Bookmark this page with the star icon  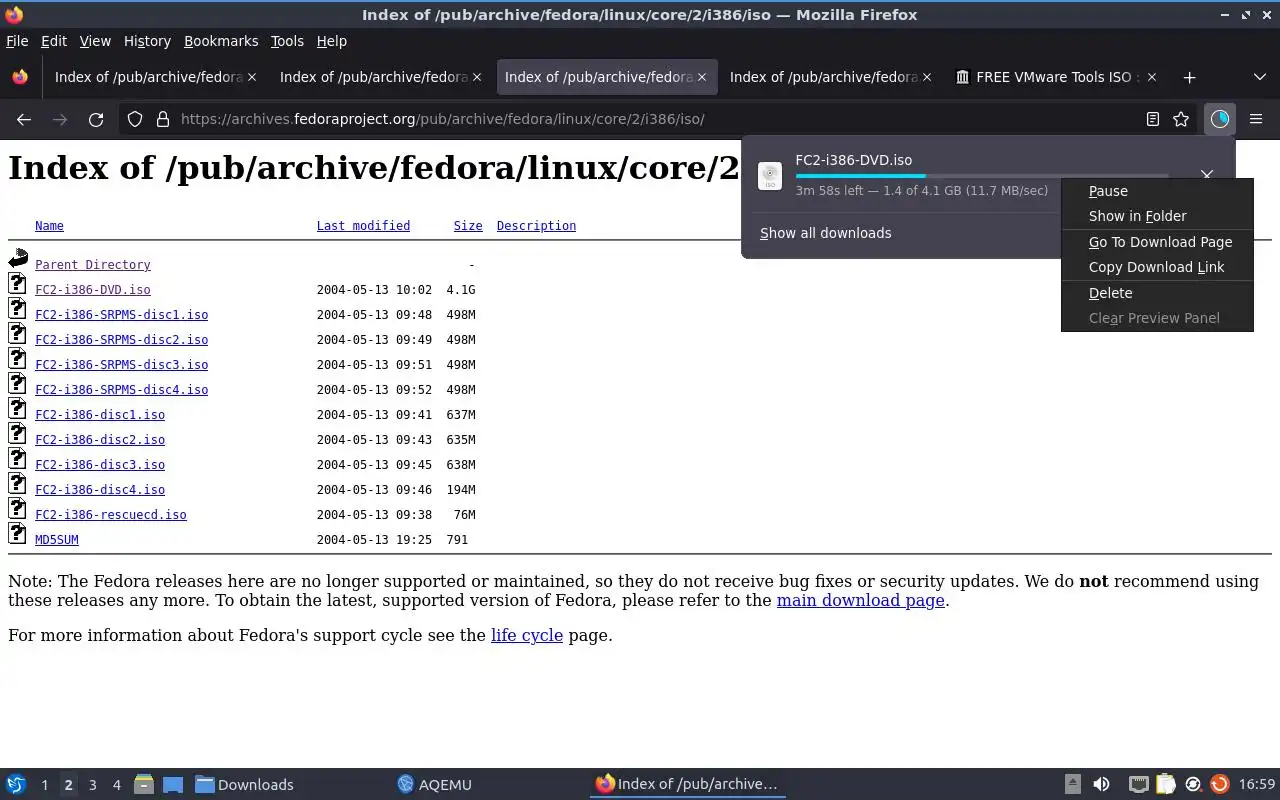1181,119
